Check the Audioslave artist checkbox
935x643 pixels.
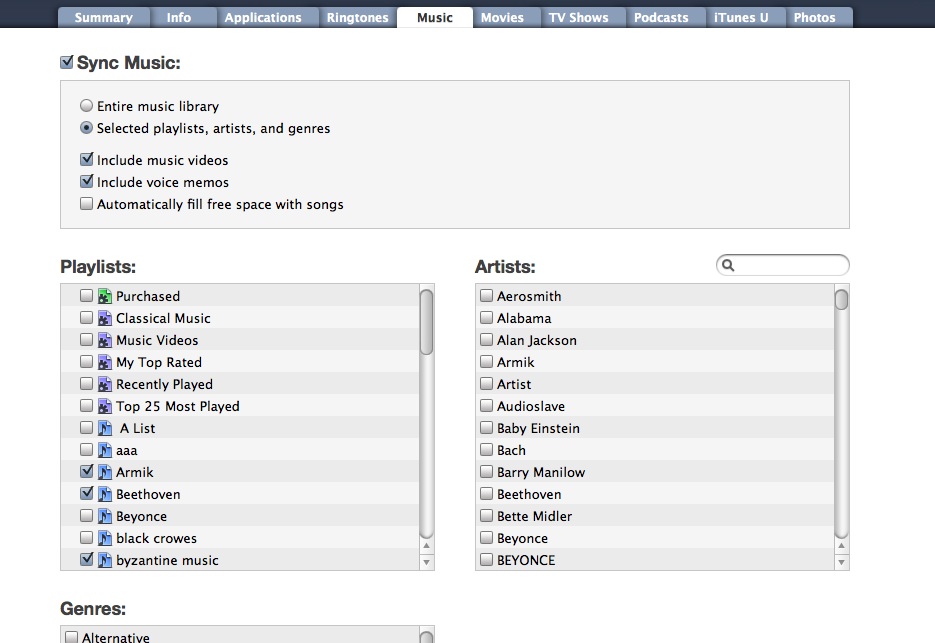[x=487, y=406]
